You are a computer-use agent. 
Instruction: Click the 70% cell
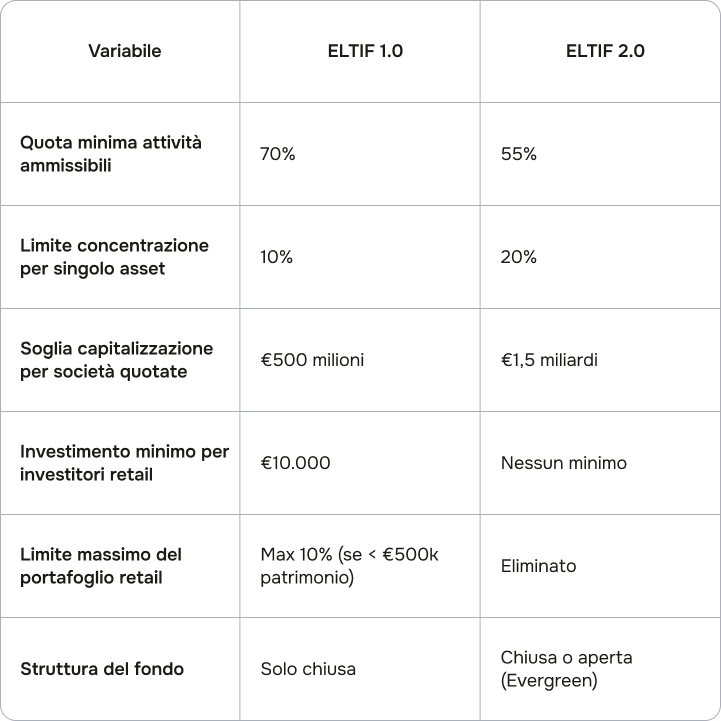278,154
